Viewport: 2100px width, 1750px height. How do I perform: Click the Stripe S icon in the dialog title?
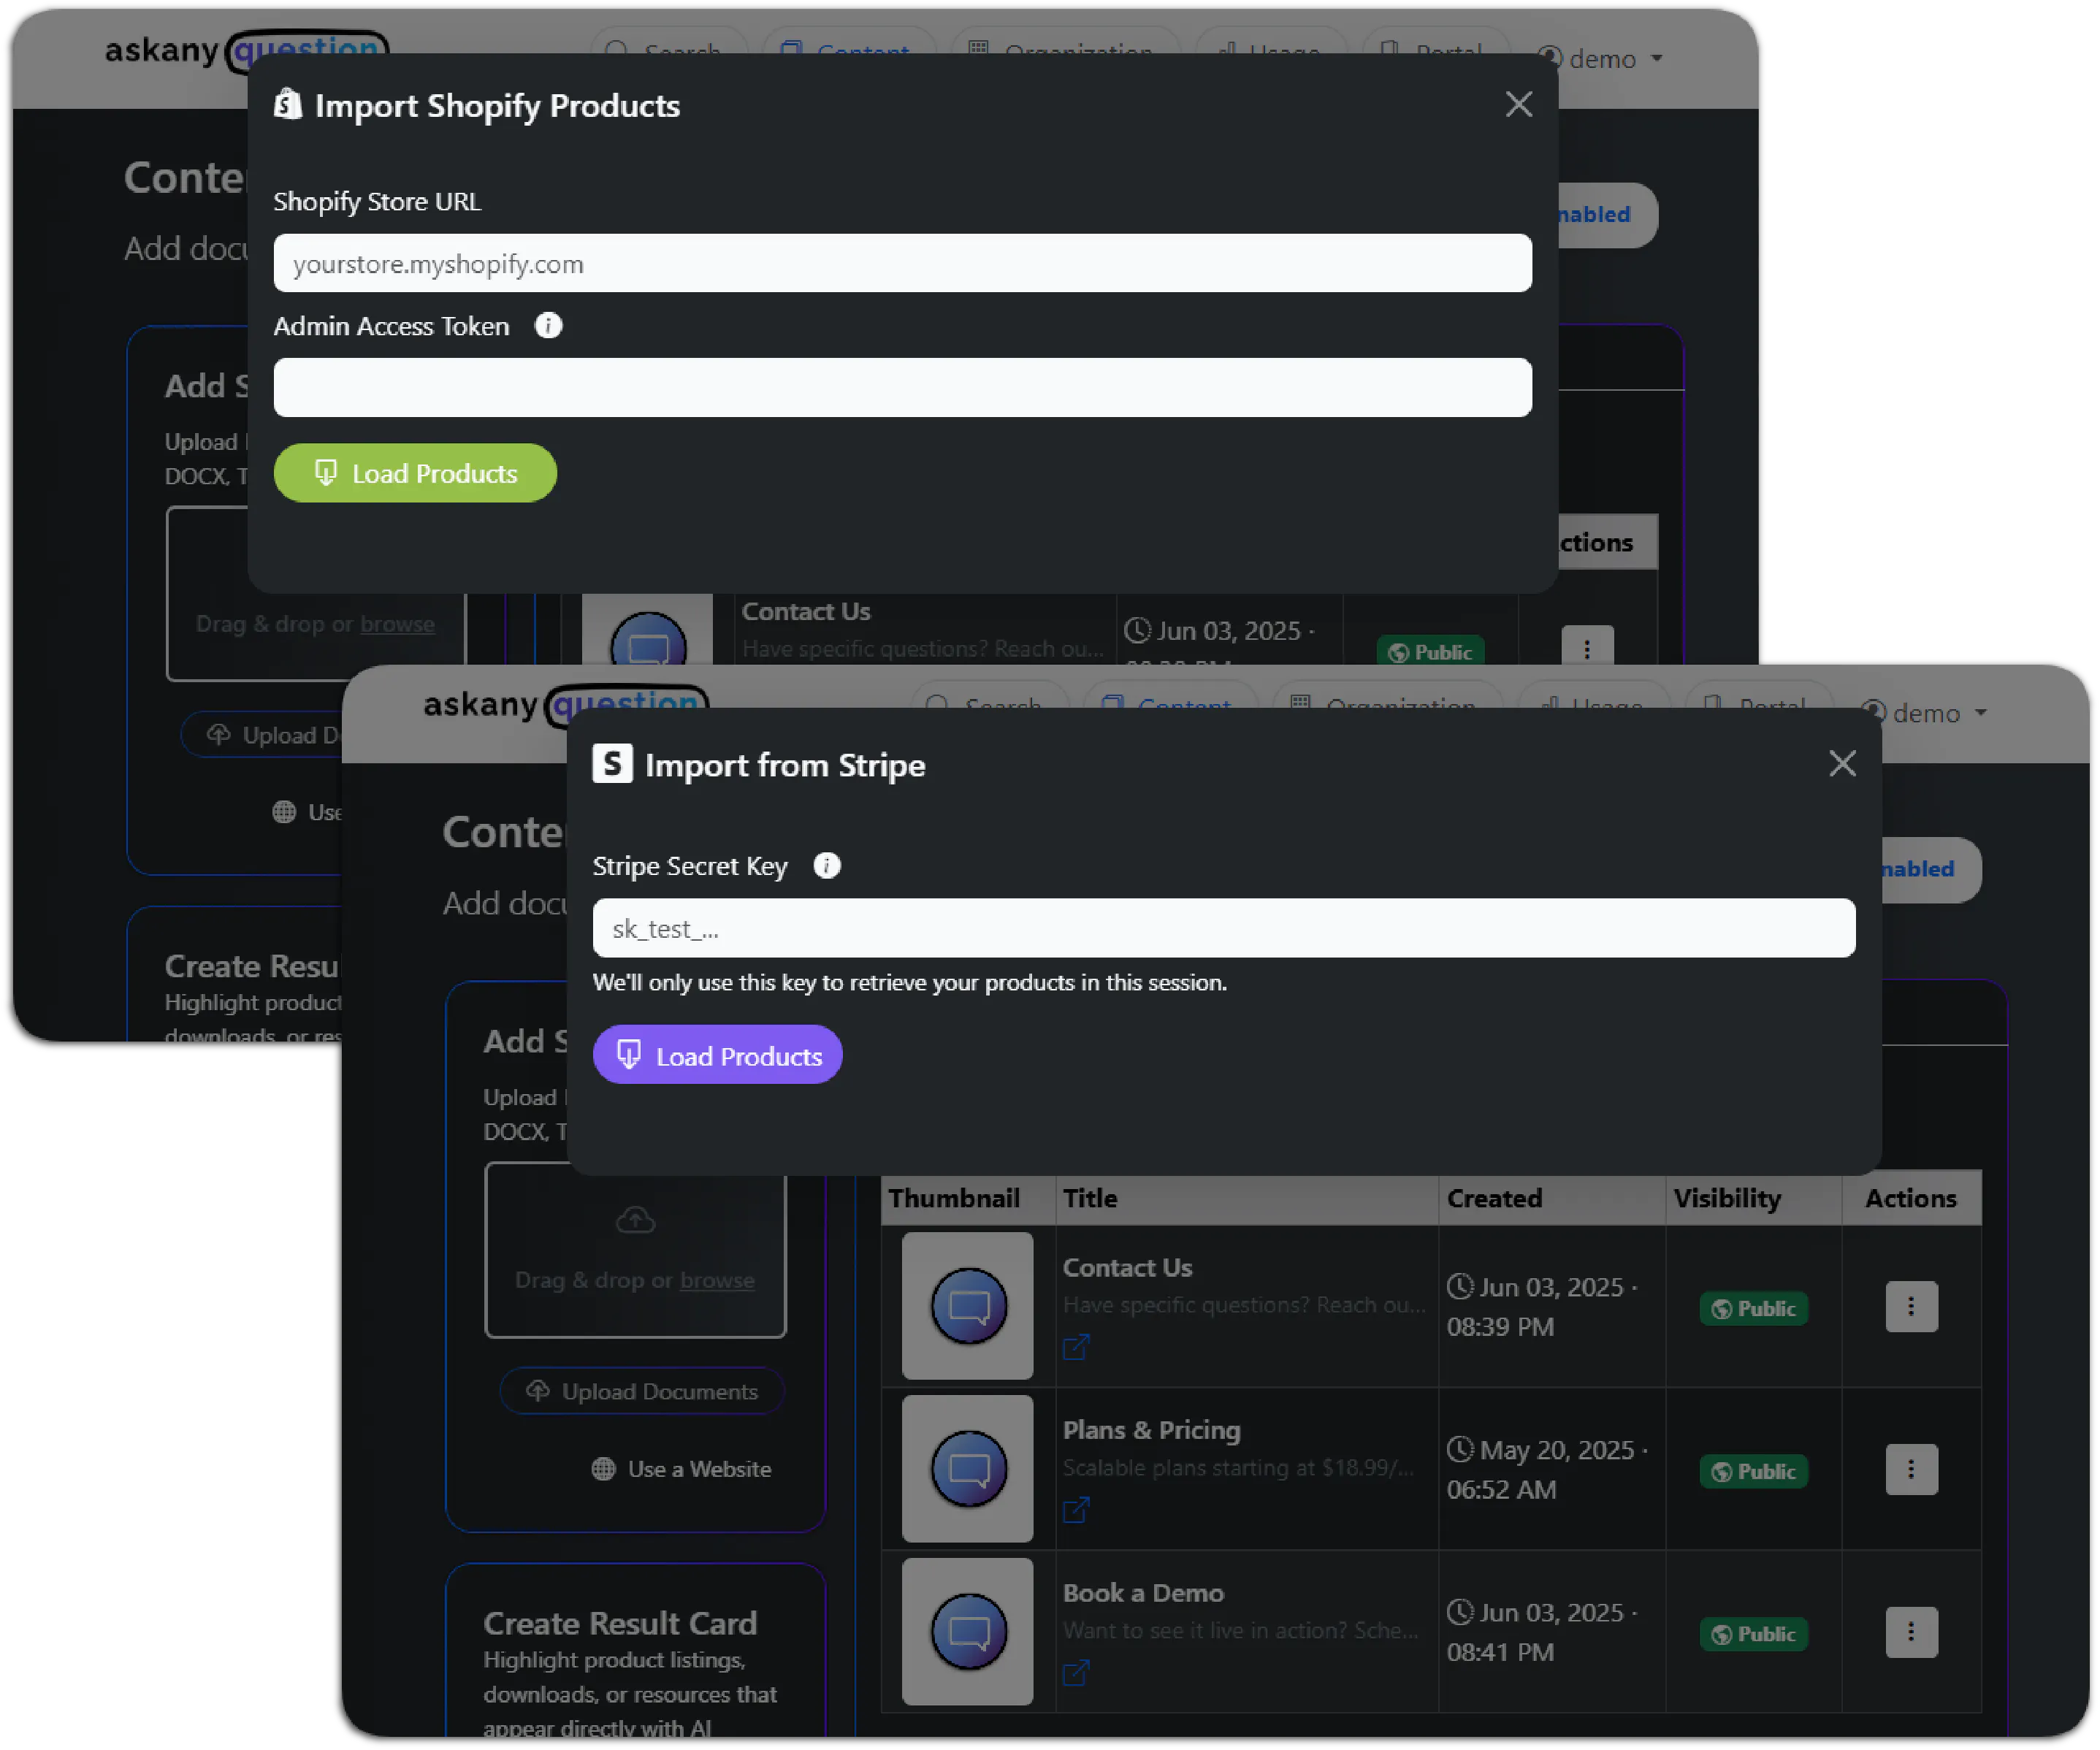point(612,764)
